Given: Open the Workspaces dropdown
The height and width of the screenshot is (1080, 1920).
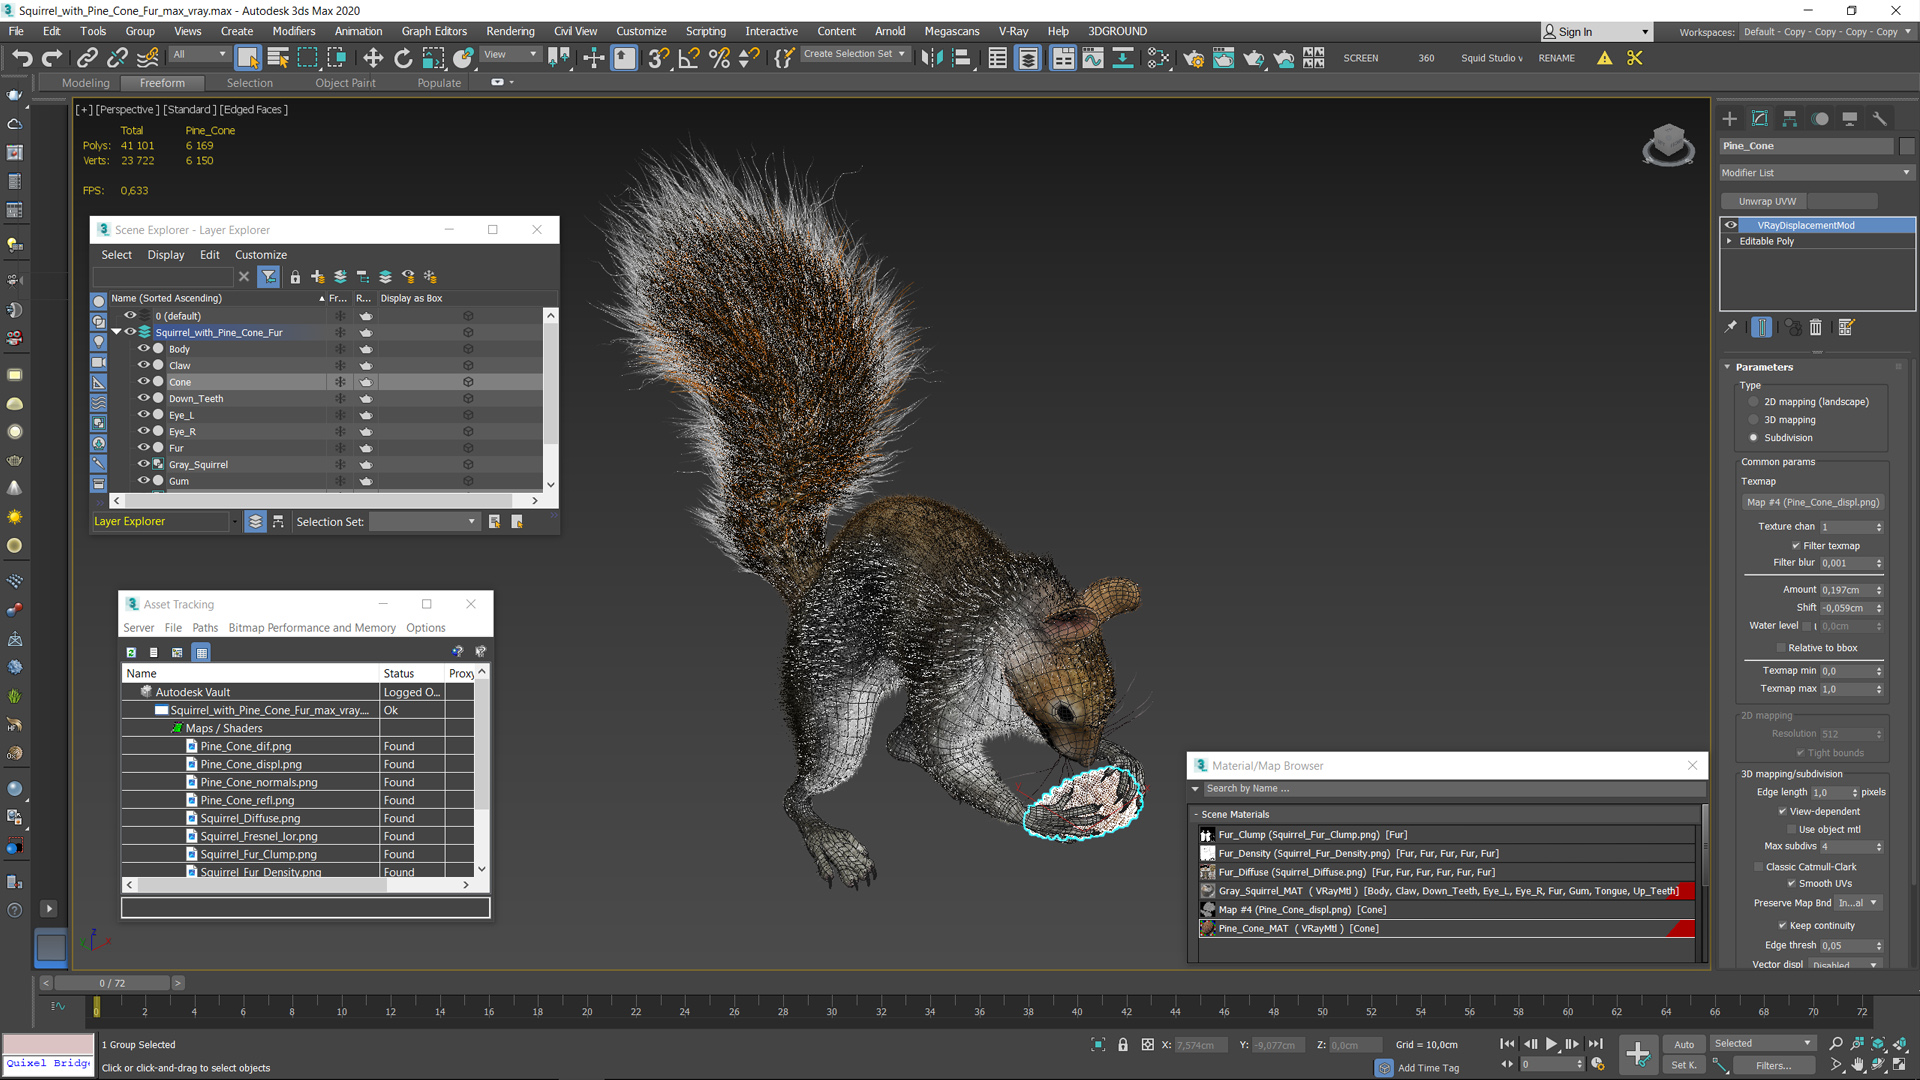Looking at the screenshot, I should [1825, 32].
